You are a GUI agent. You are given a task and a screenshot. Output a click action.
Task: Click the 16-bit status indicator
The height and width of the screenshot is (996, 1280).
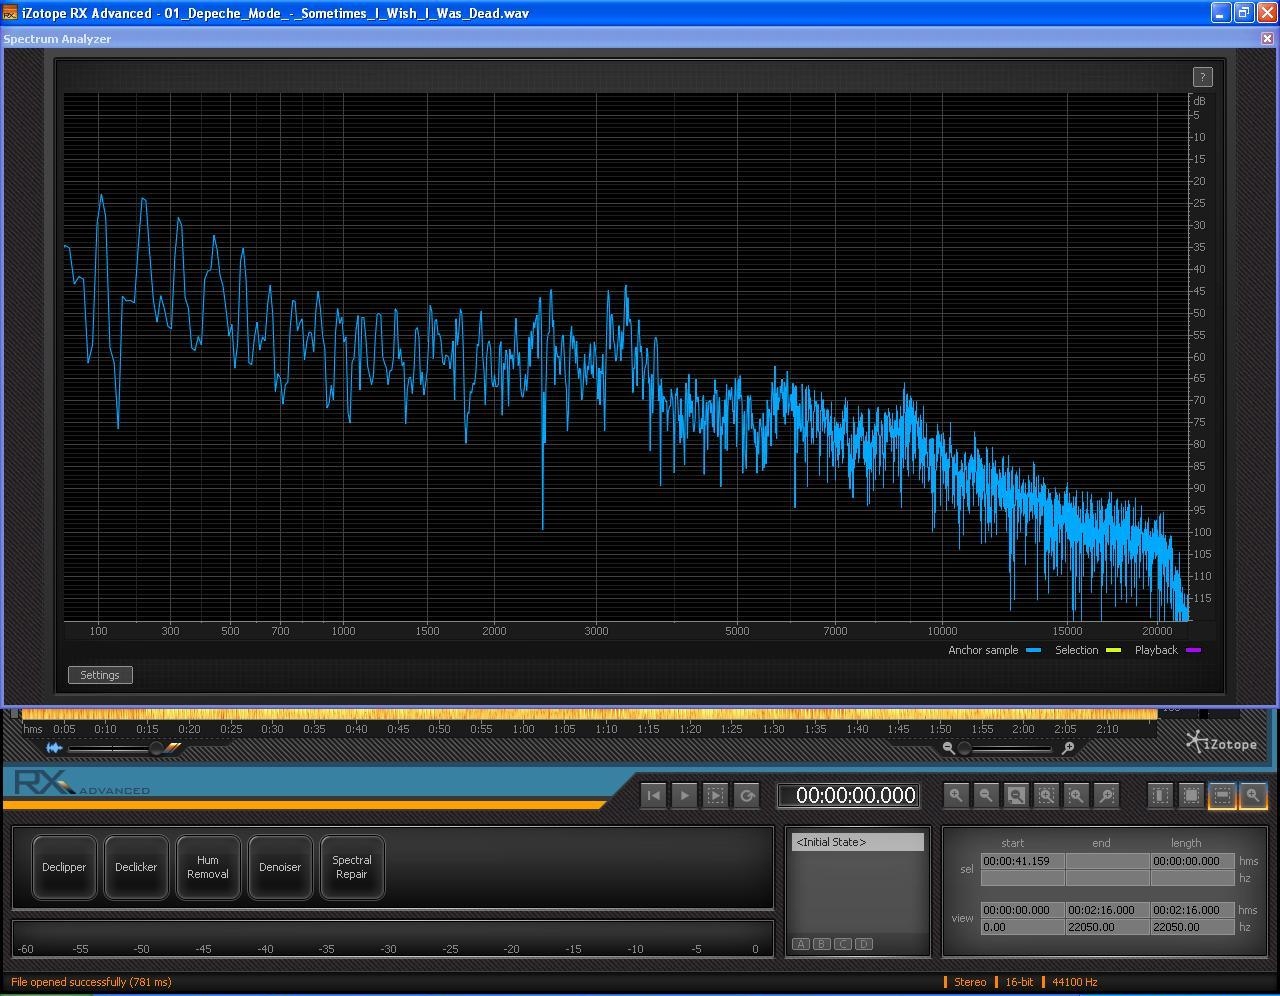click(1019, 982)
